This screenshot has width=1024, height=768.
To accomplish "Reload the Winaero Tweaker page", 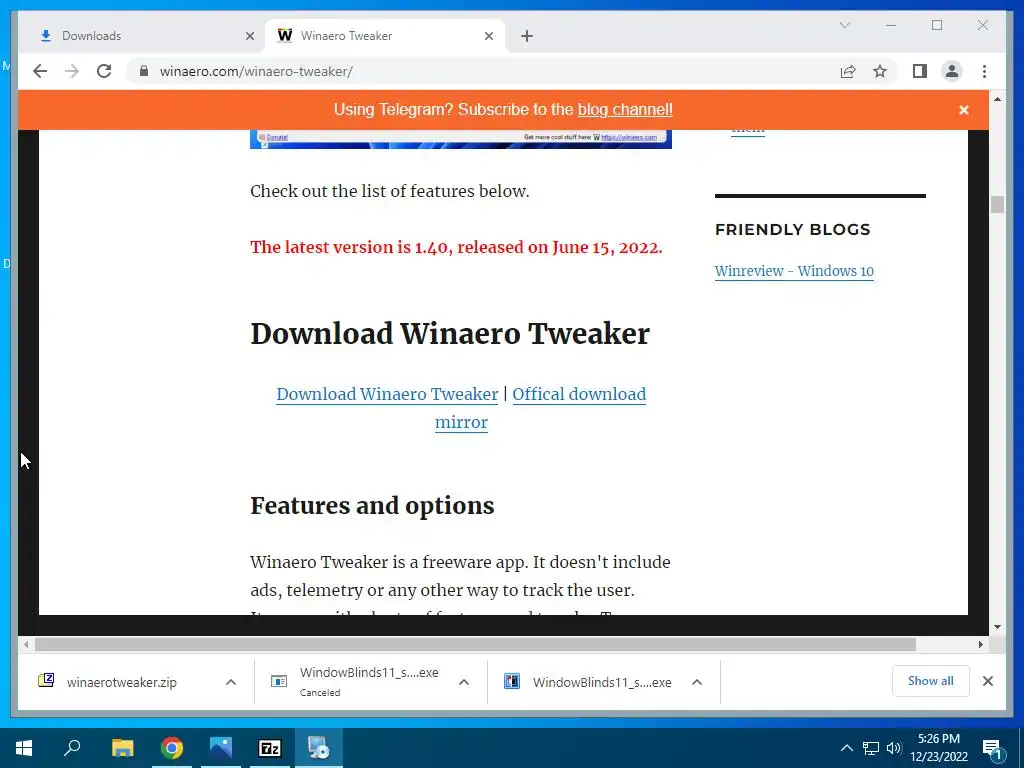I will [x=104, y=71].
